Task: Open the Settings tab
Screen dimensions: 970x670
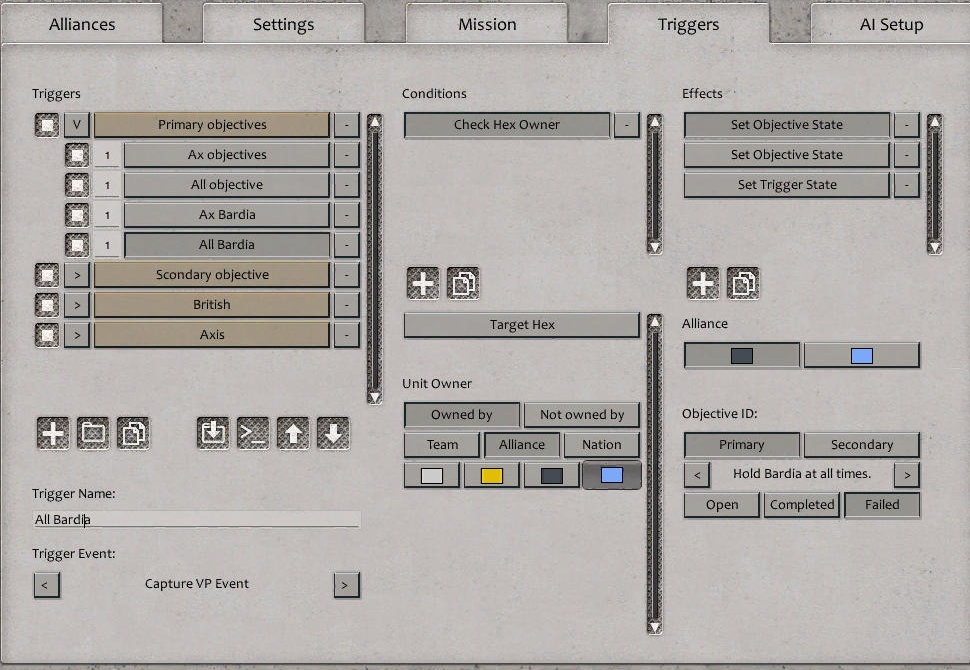Action: (x=283, y=24)
